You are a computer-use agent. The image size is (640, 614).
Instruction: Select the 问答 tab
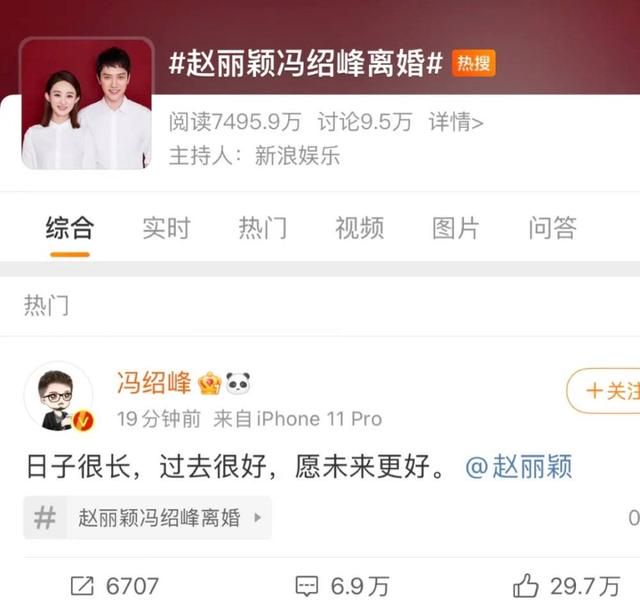click(553, 228)
